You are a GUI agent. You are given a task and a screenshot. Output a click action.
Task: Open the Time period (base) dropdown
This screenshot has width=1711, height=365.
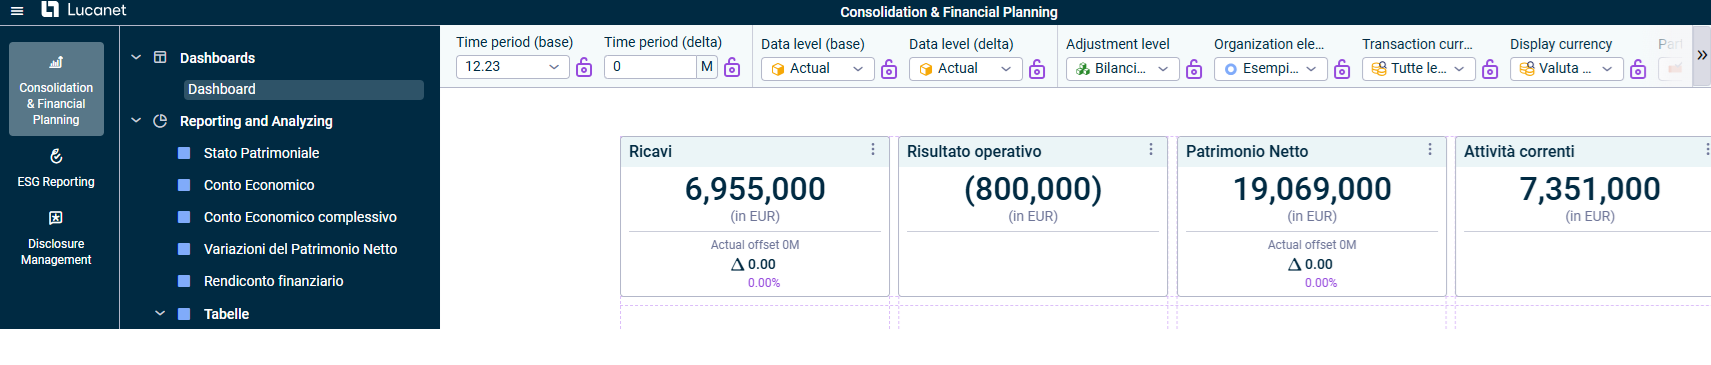click(x=513, y=67)
